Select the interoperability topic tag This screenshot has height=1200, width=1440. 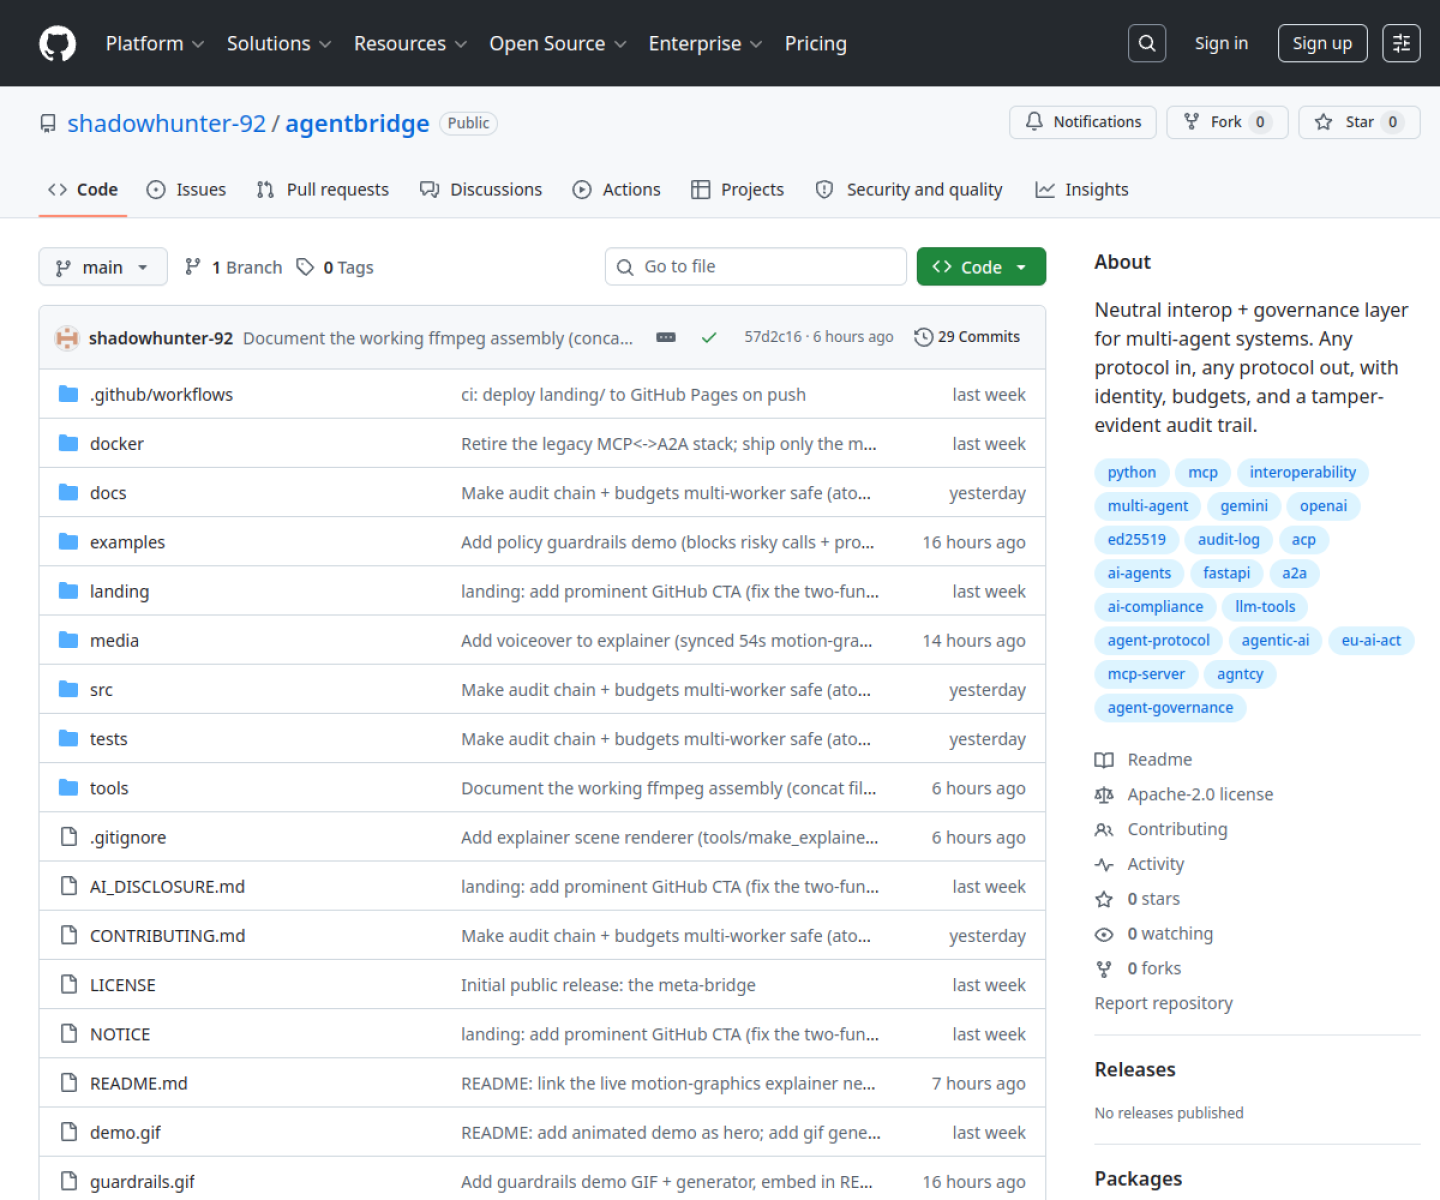(x=1302, y=472)
